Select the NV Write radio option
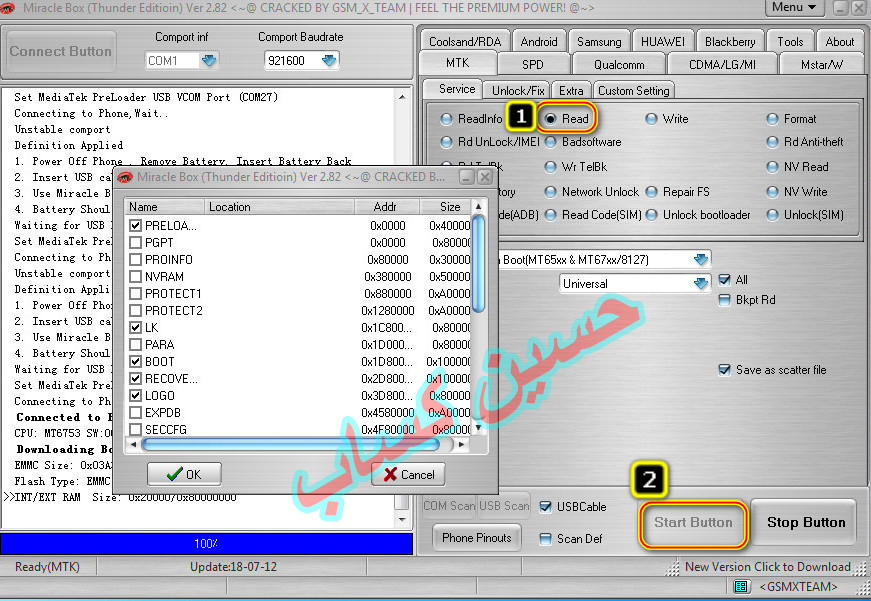871x601 pixels. coord(772,192)
